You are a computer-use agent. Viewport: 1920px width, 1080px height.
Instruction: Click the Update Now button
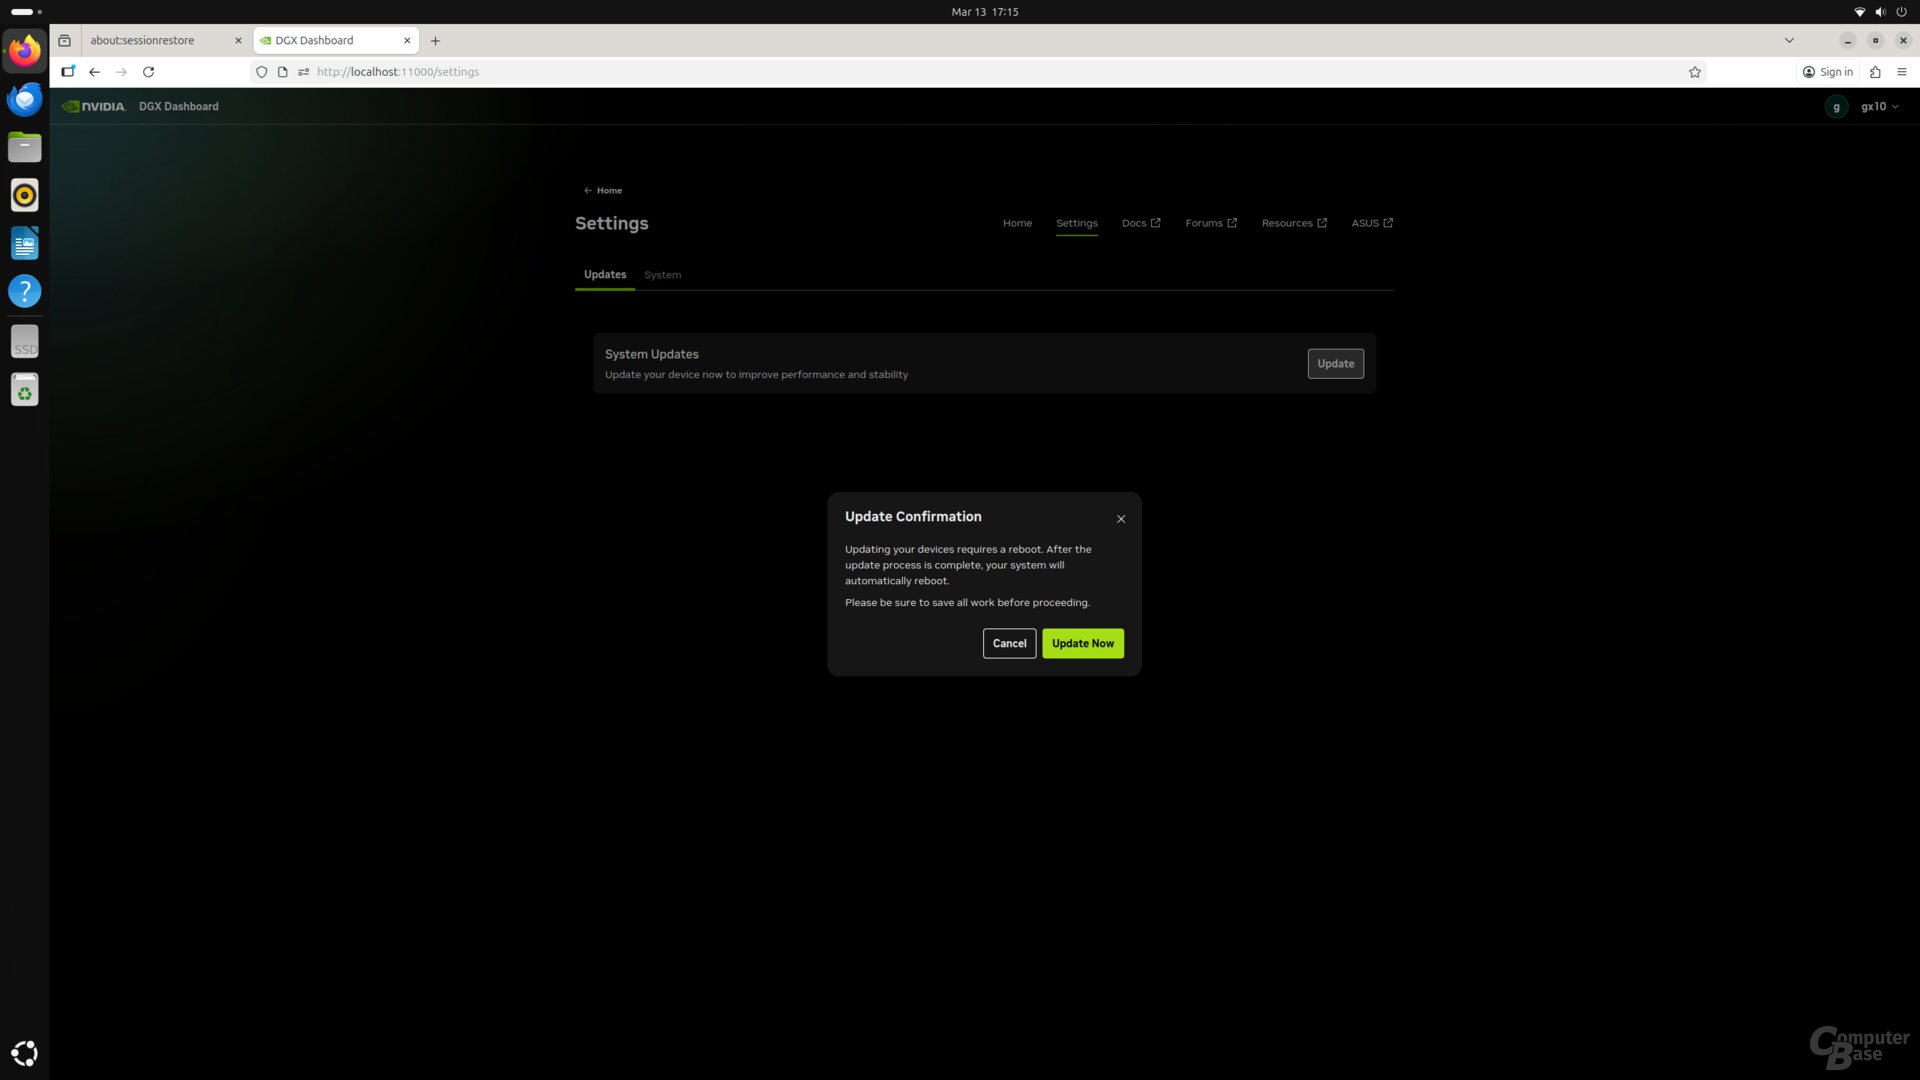(1082, 643)
